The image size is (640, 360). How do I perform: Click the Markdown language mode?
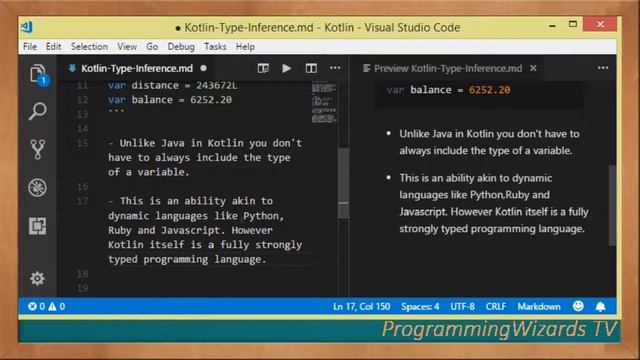point(539,307)
